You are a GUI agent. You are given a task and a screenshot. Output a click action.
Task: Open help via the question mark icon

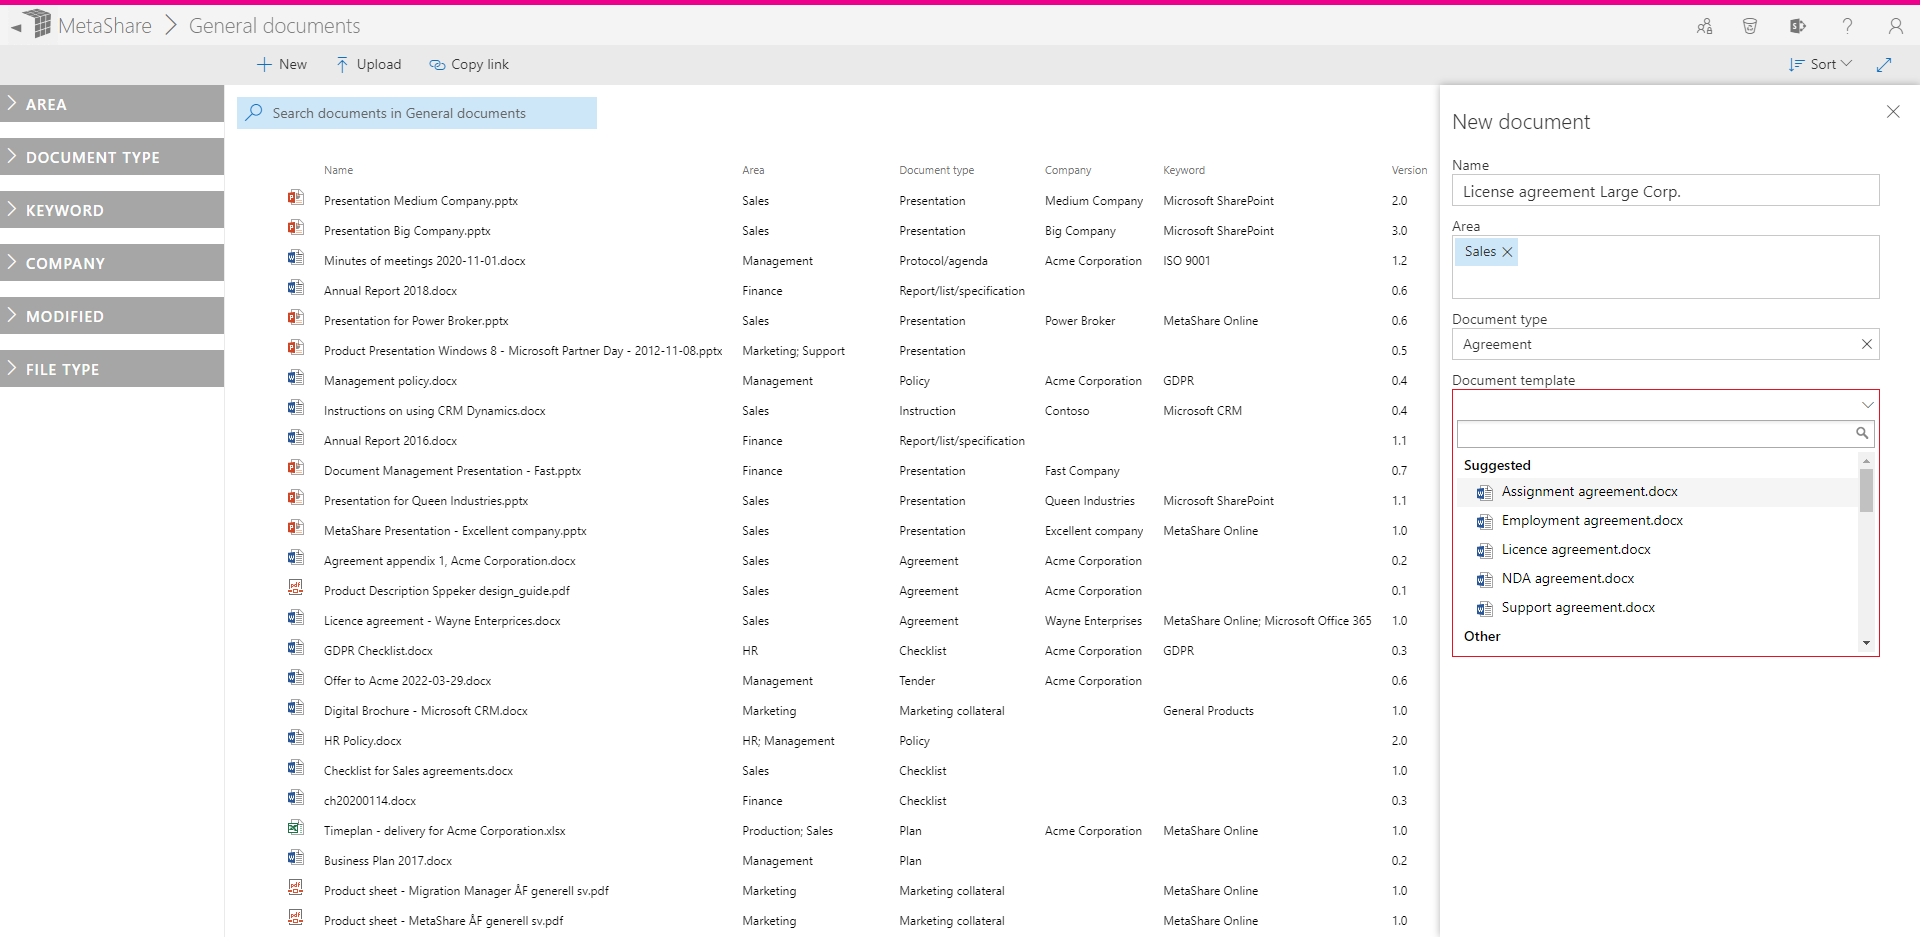tap(1847, 25)
